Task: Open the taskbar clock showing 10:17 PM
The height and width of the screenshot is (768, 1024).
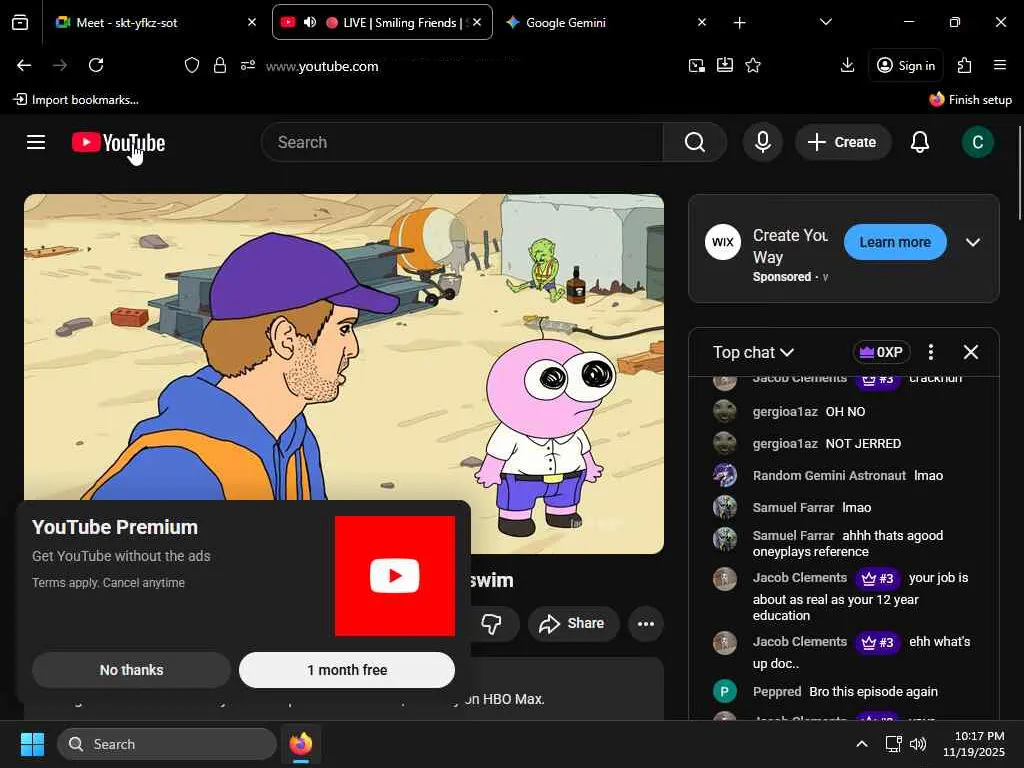Action: [x=974, y=744]
